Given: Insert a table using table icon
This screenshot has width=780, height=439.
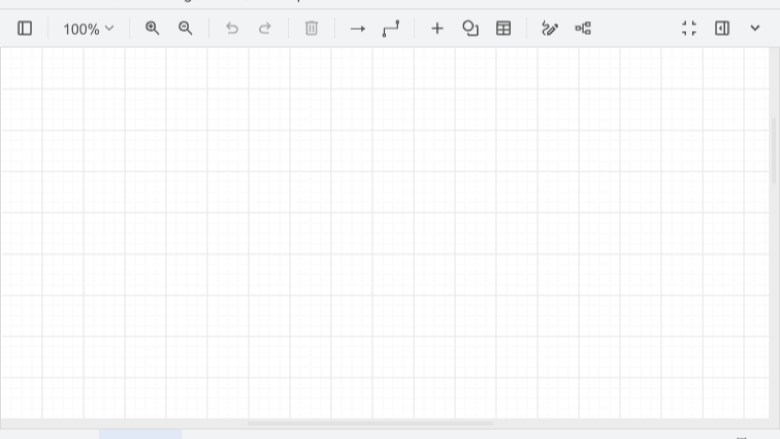Looking at the screenshot, I should coord(503,28).
